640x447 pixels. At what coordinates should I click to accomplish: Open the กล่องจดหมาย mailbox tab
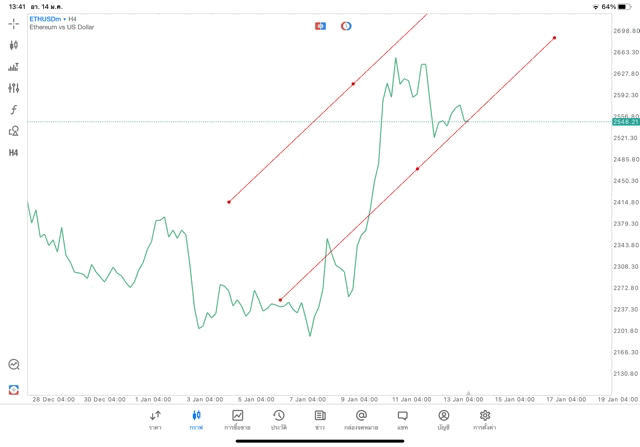pos(361,419)
